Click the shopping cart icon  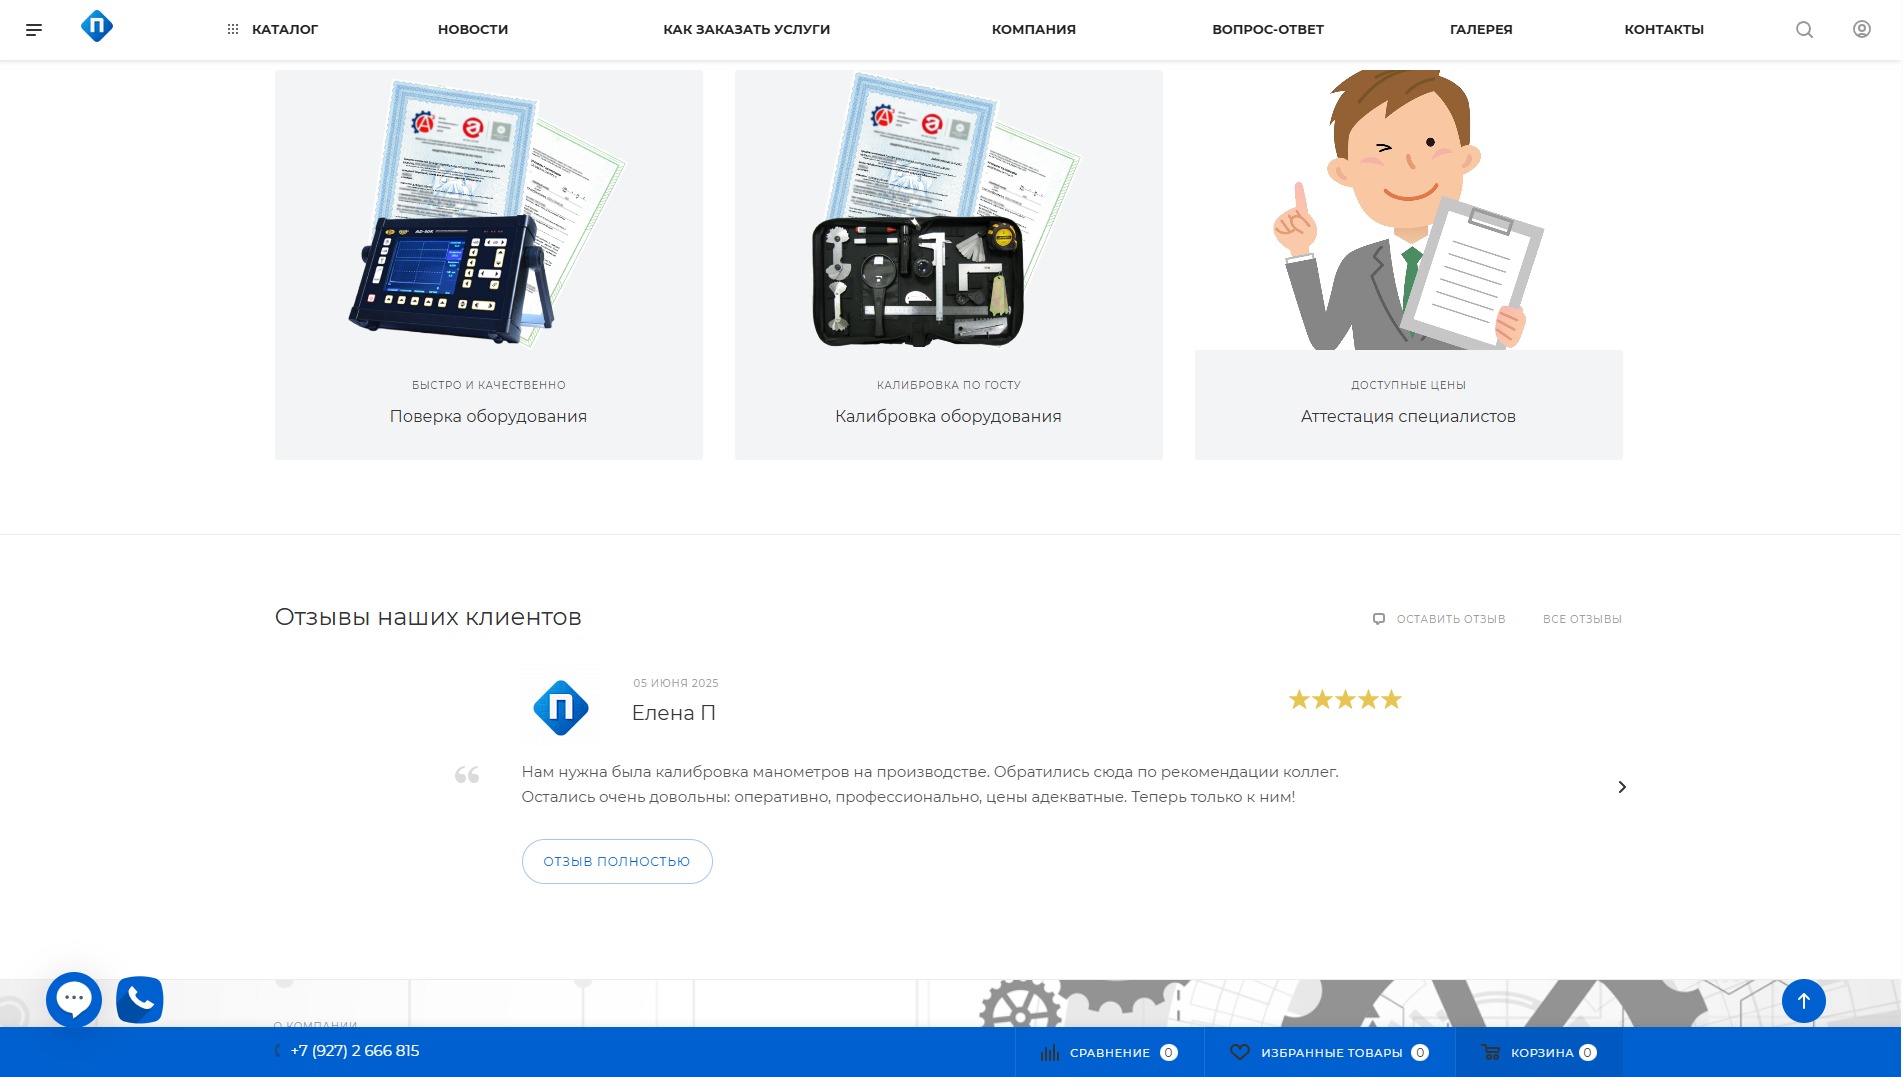[x=1491, y=1052]
